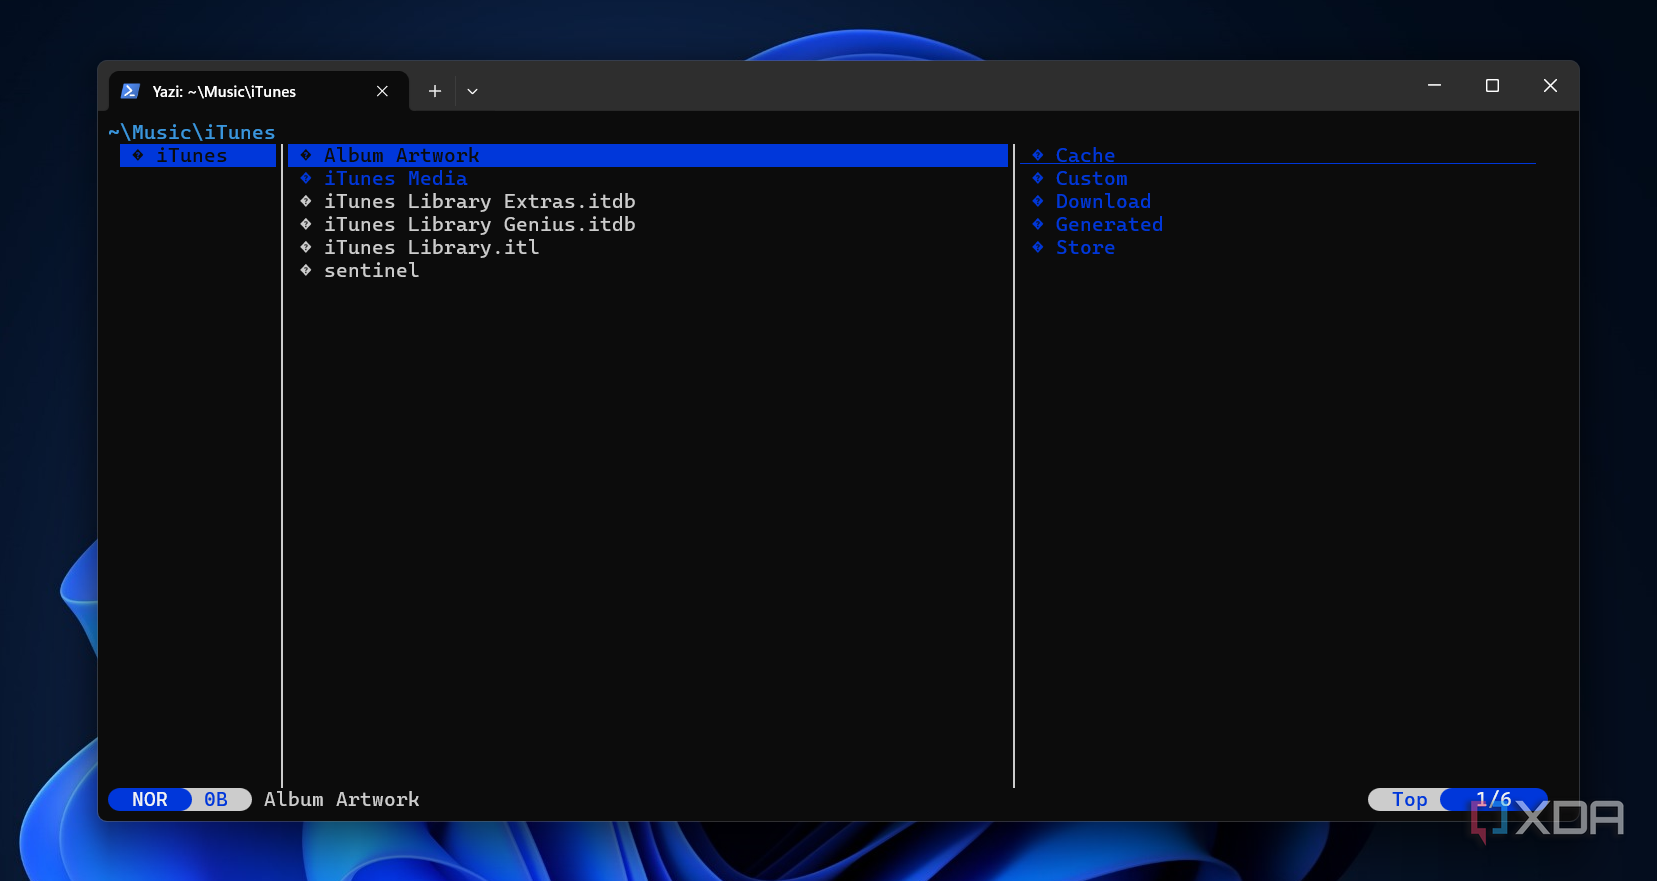Open the terminal profile dropdown

click(472, 91)
